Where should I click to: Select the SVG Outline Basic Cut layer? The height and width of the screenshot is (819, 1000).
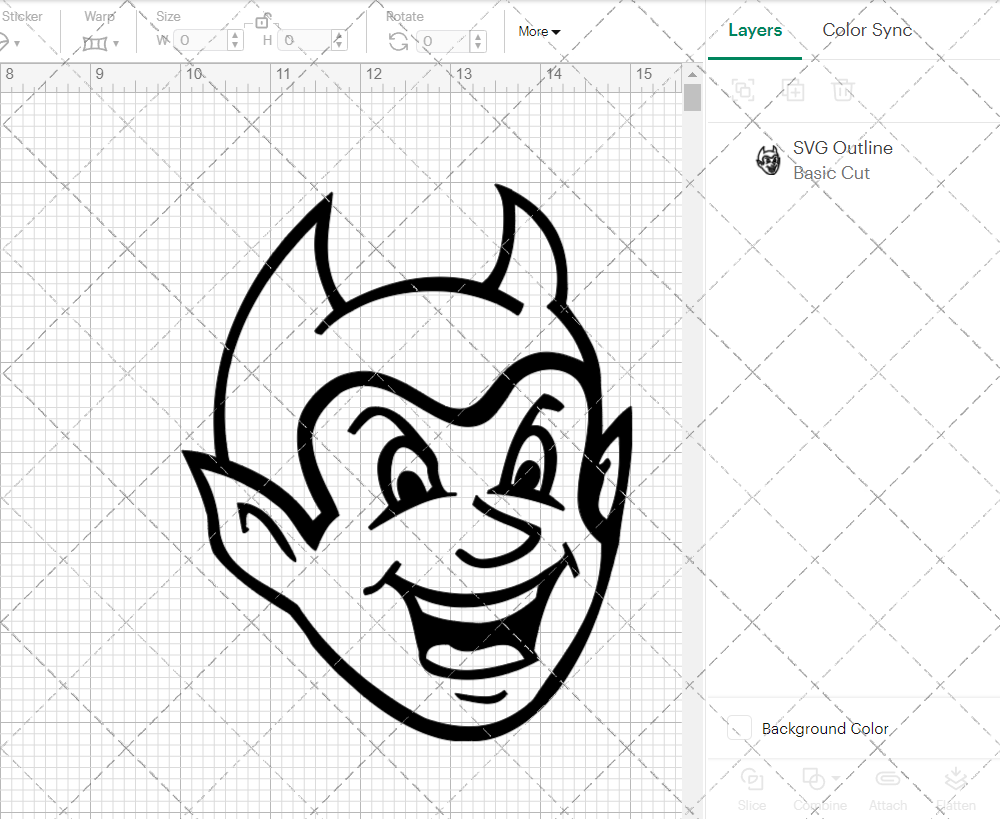(843, 160)
